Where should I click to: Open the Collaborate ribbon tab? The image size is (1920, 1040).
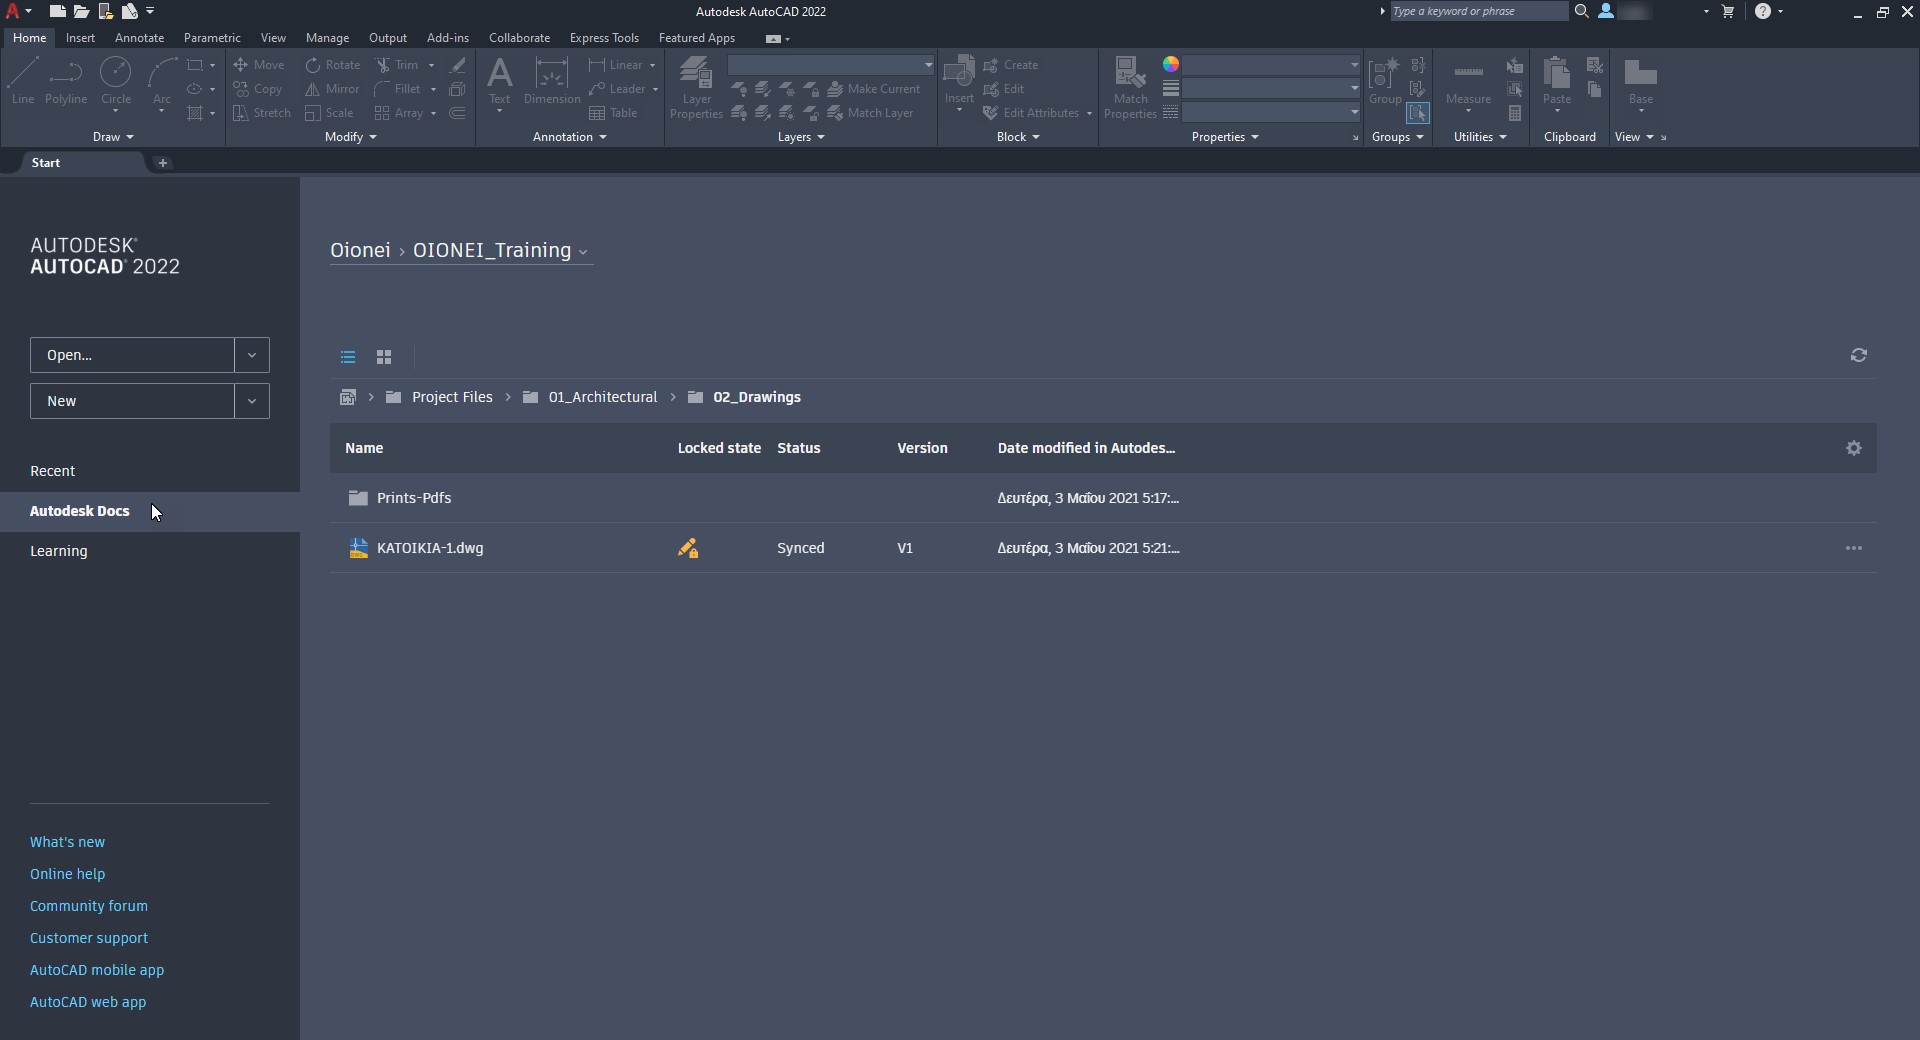coord(519,38)
